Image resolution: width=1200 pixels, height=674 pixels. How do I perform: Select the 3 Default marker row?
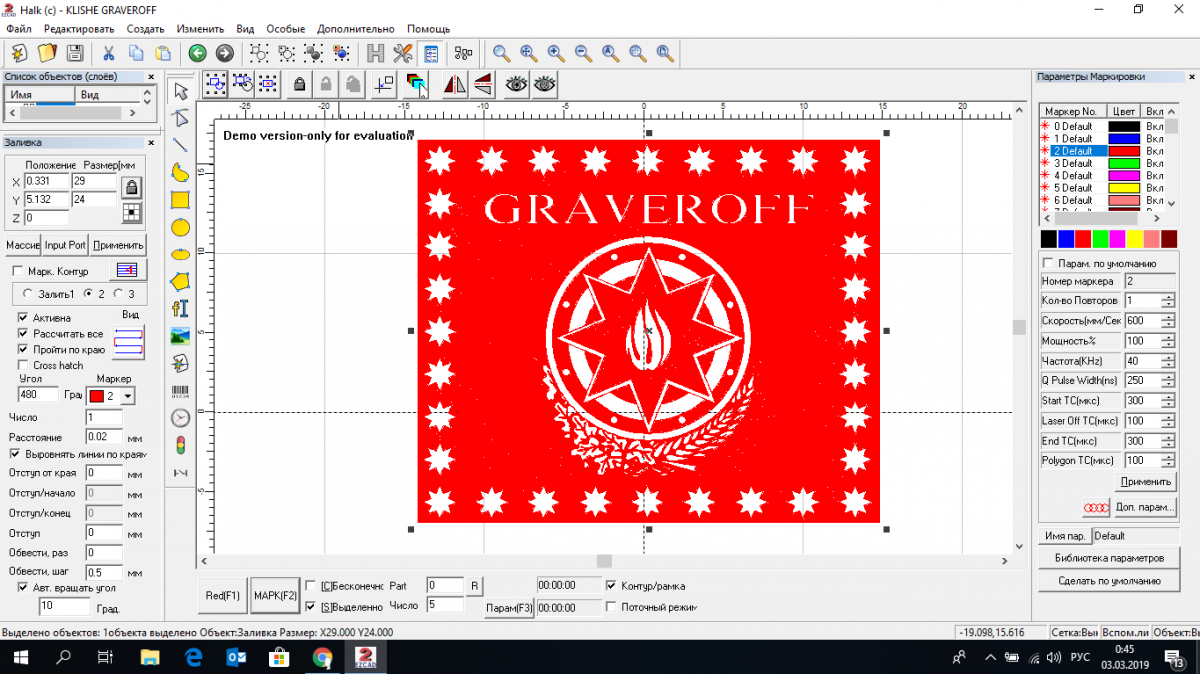point(1102,163)
